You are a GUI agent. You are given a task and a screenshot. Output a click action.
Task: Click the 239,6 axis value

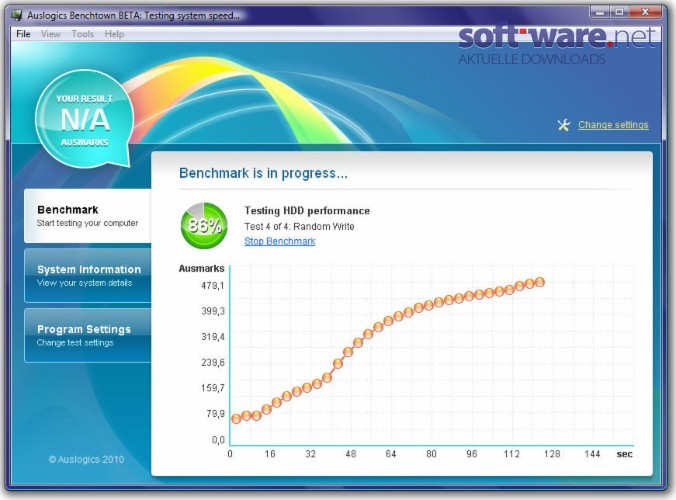pyautogui.click(x=213, y=362)
